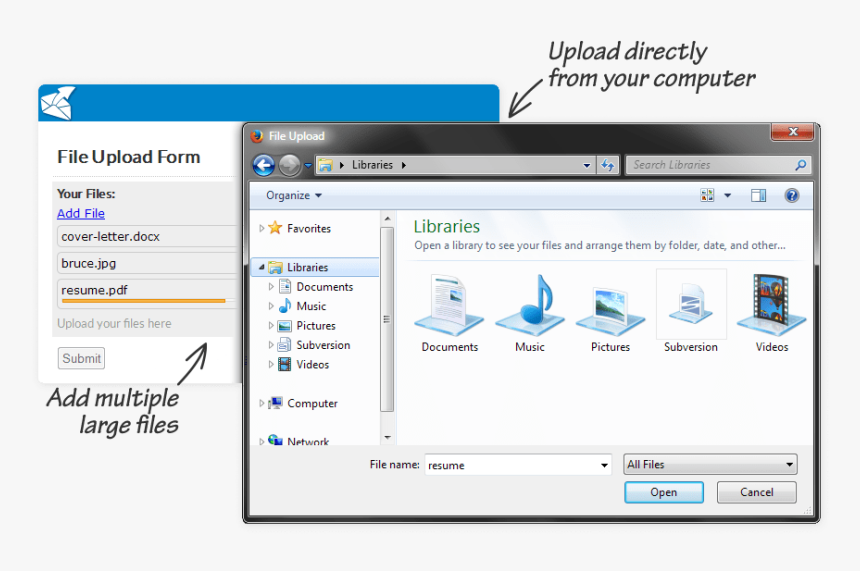Click the cover-letter.docx file entry
Viewport: 860px width, 571px height.
(x=147, y=236)
